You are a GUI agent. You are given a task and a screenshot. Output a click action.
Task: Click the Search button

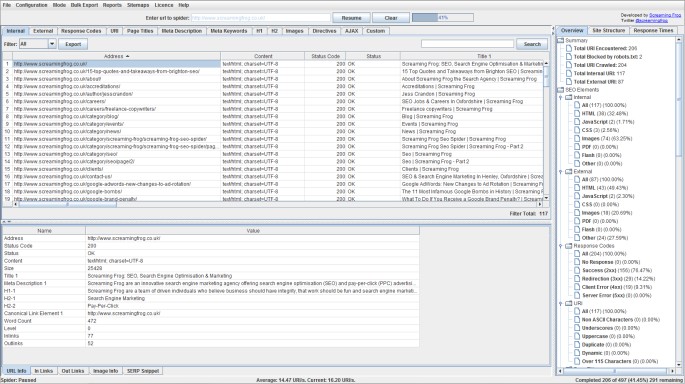[x=532, y=44]
